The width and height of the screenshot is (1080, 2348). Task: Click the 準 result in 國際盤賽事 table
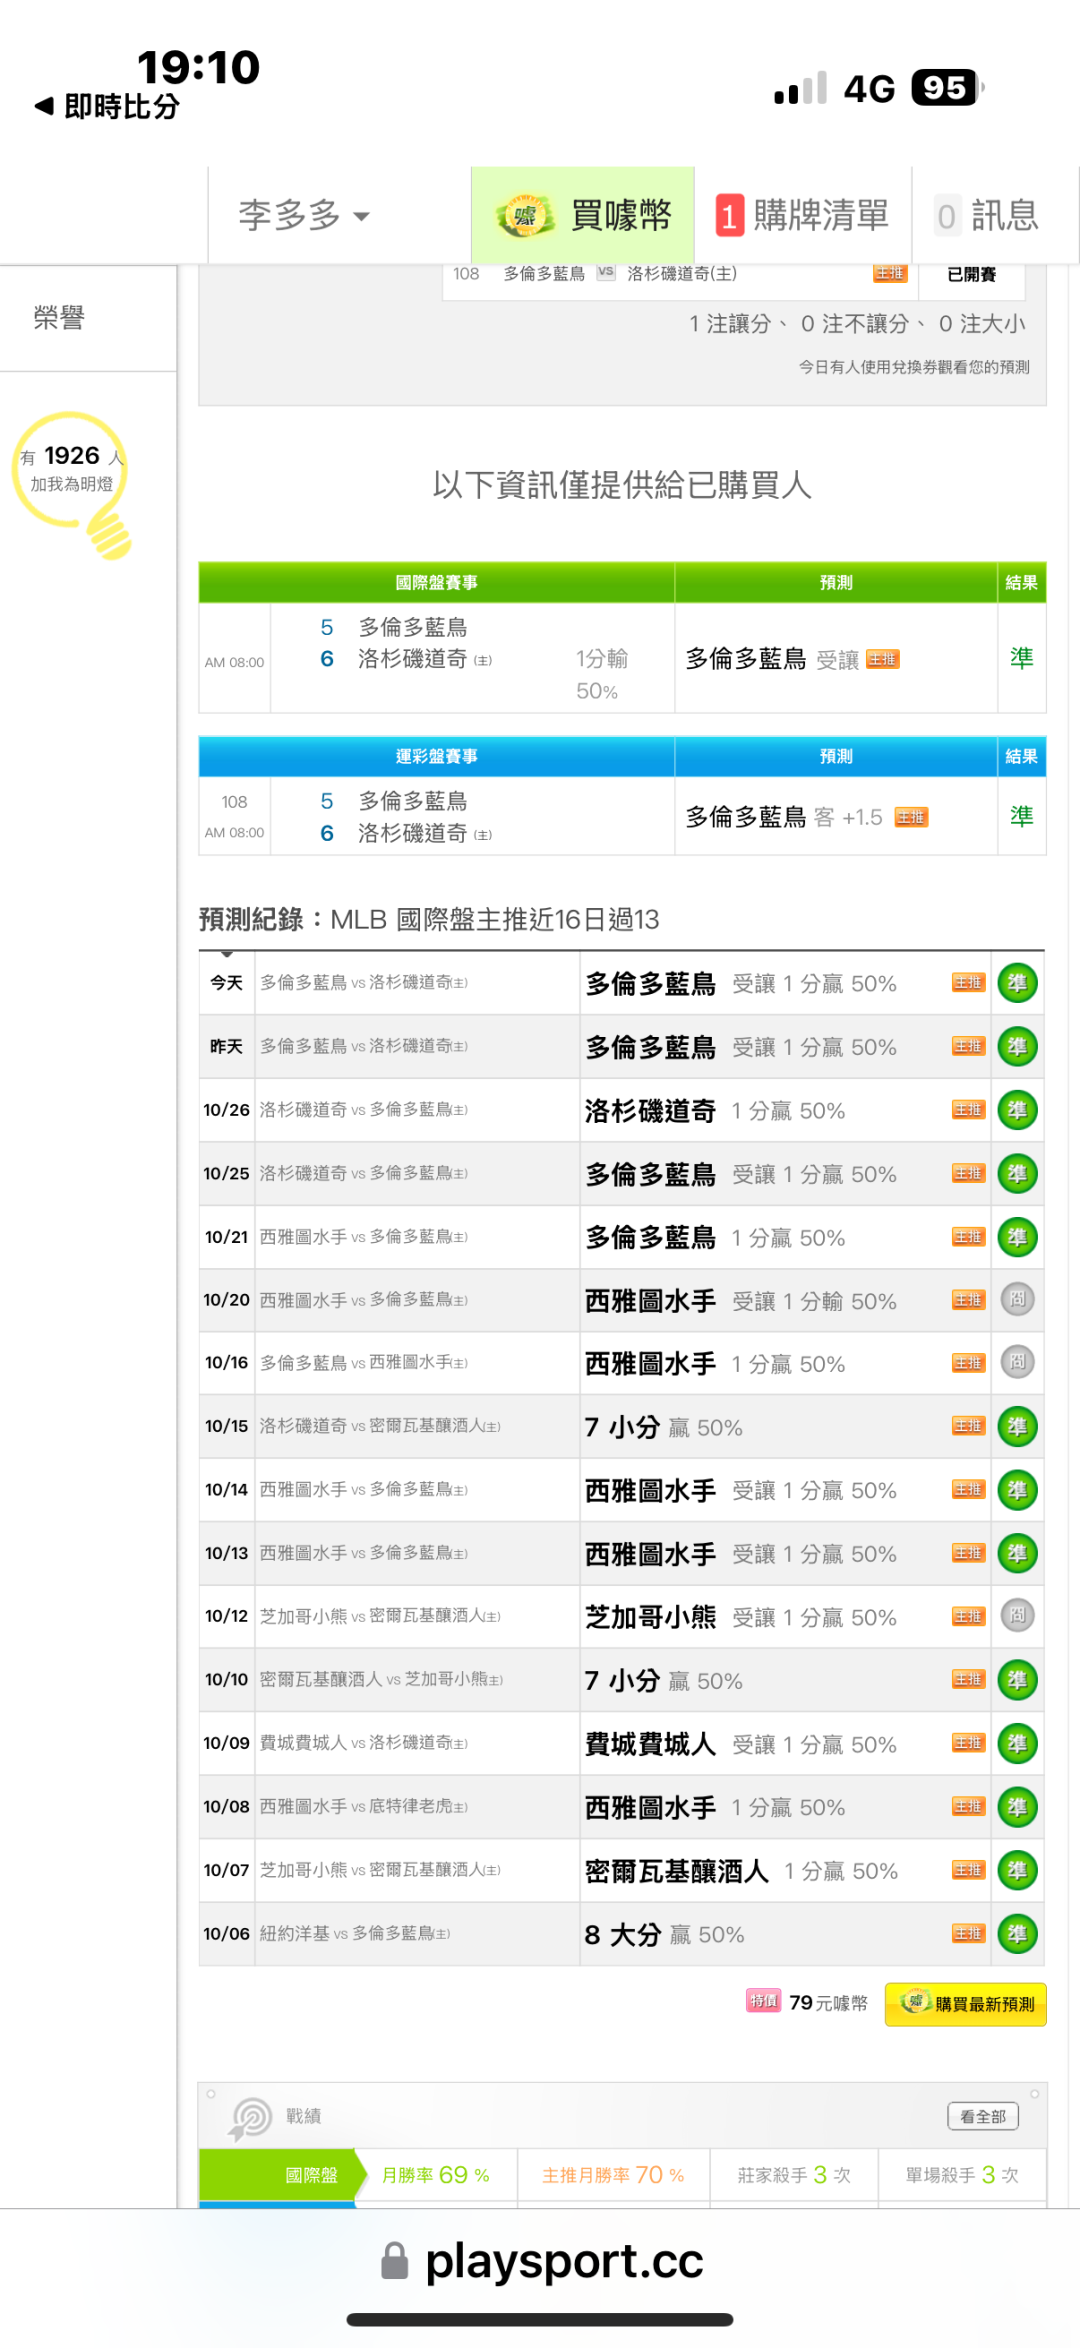pos(1021,658)
